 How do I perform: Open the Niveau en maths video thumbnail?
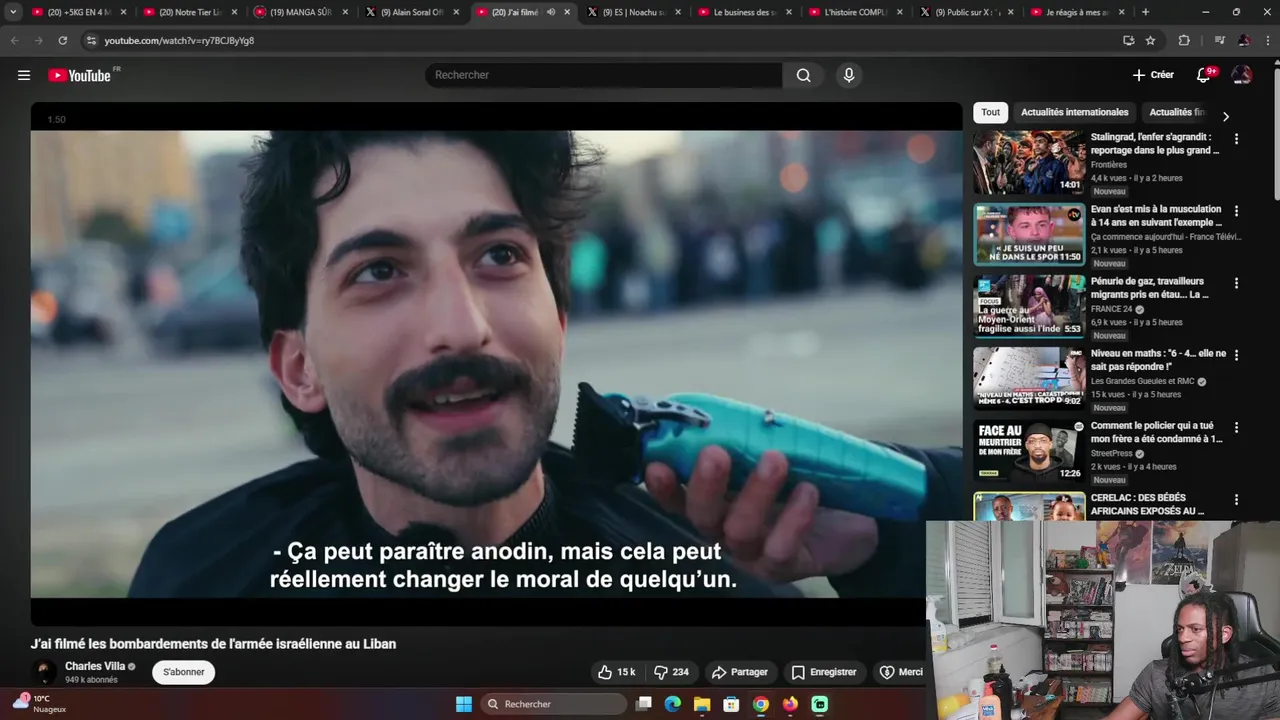[x=1029, y=378]
